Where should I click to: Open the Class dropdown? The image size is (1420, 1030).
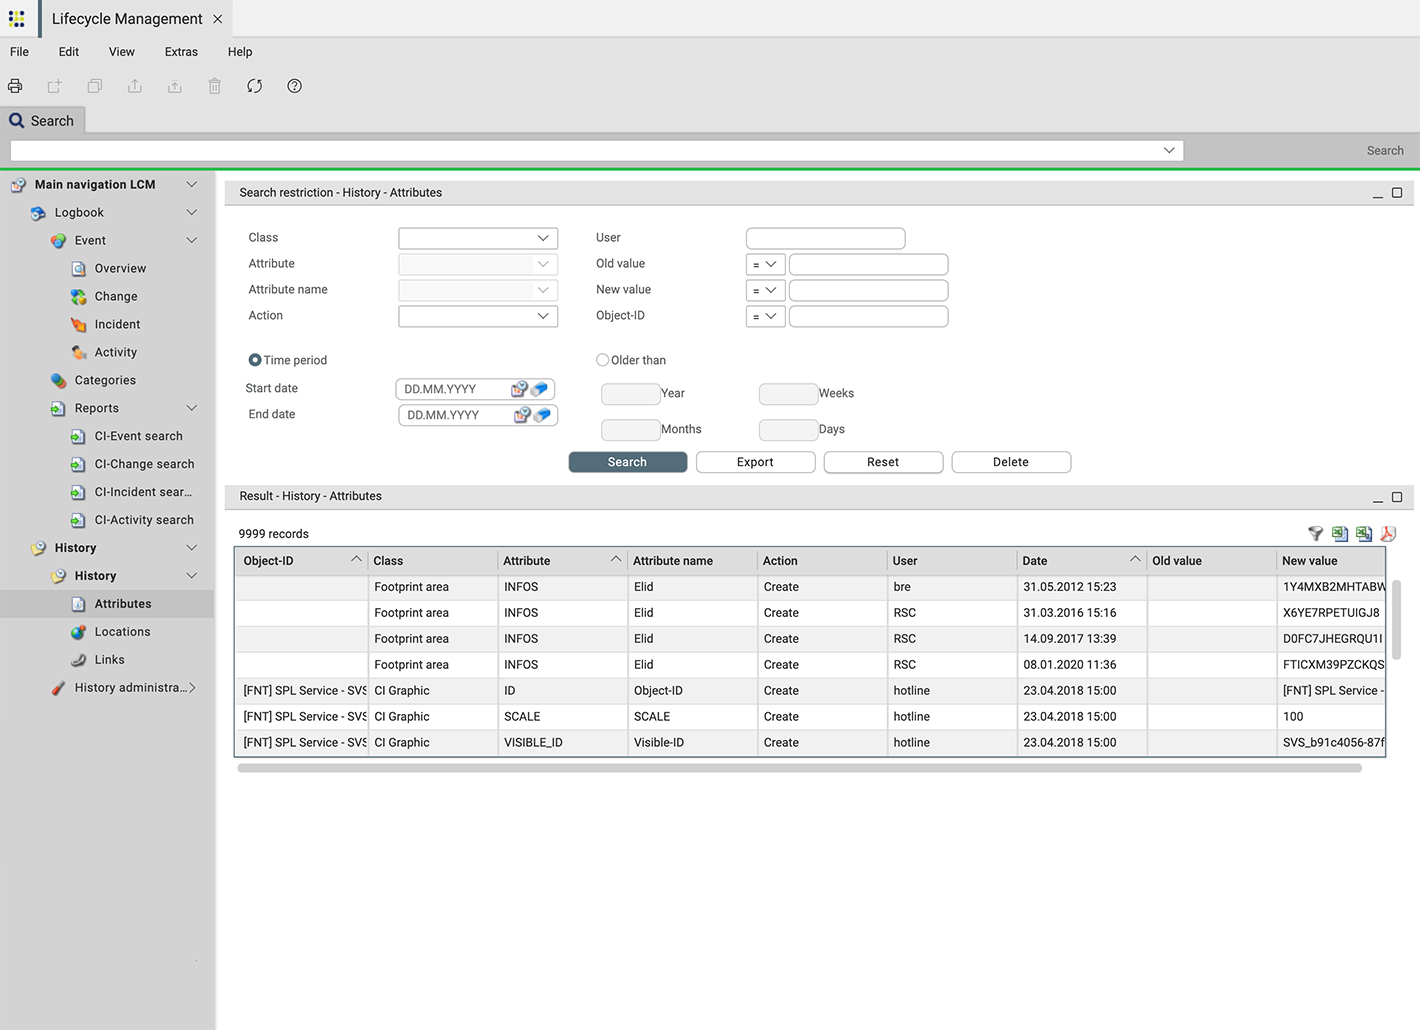[x=477, y=237]
